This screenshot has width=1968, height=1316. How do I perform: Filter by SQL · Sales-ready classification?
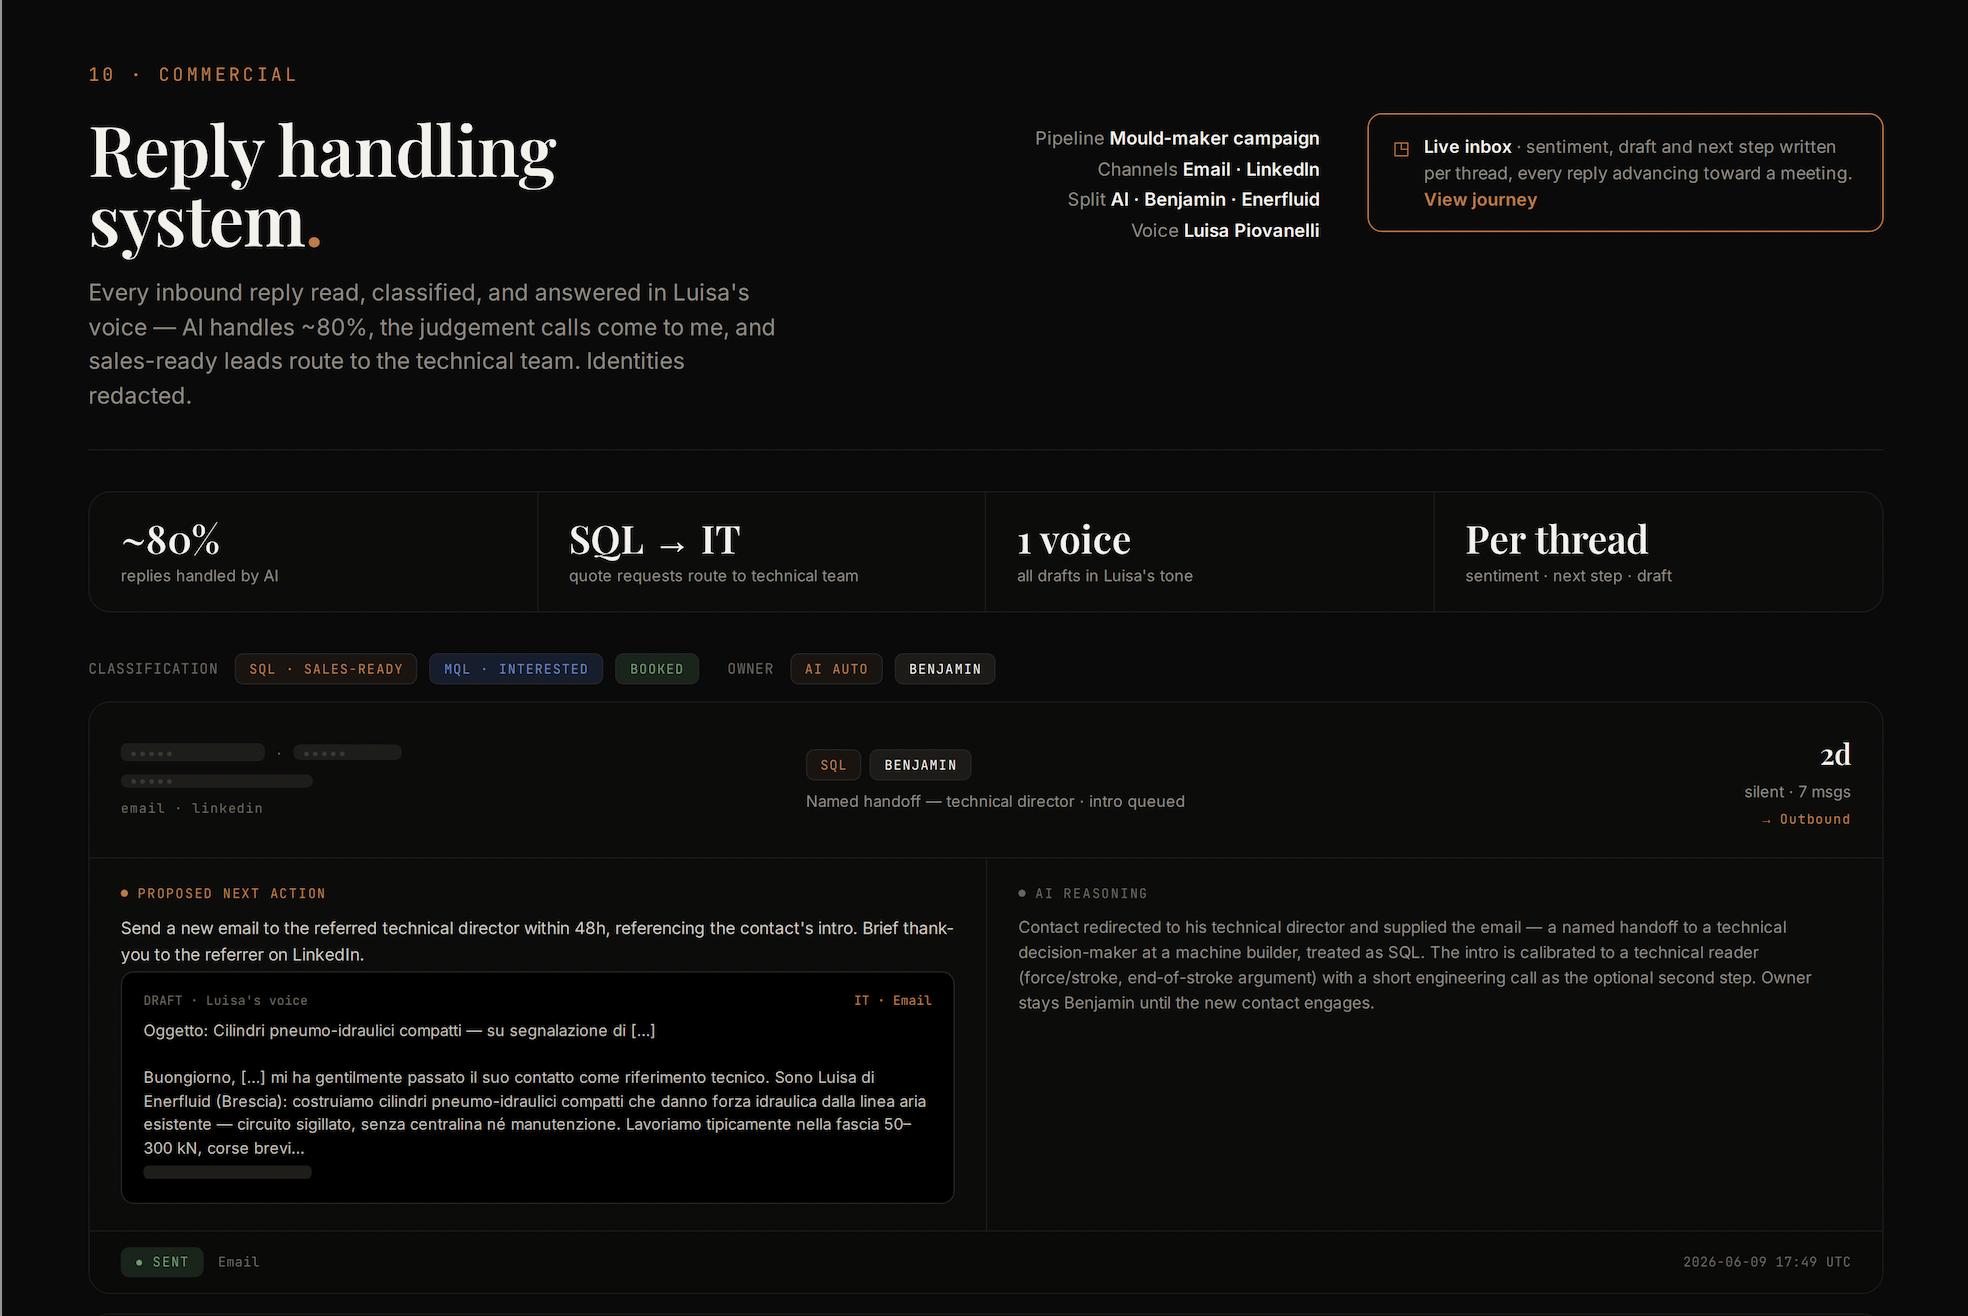coord(326,669)
